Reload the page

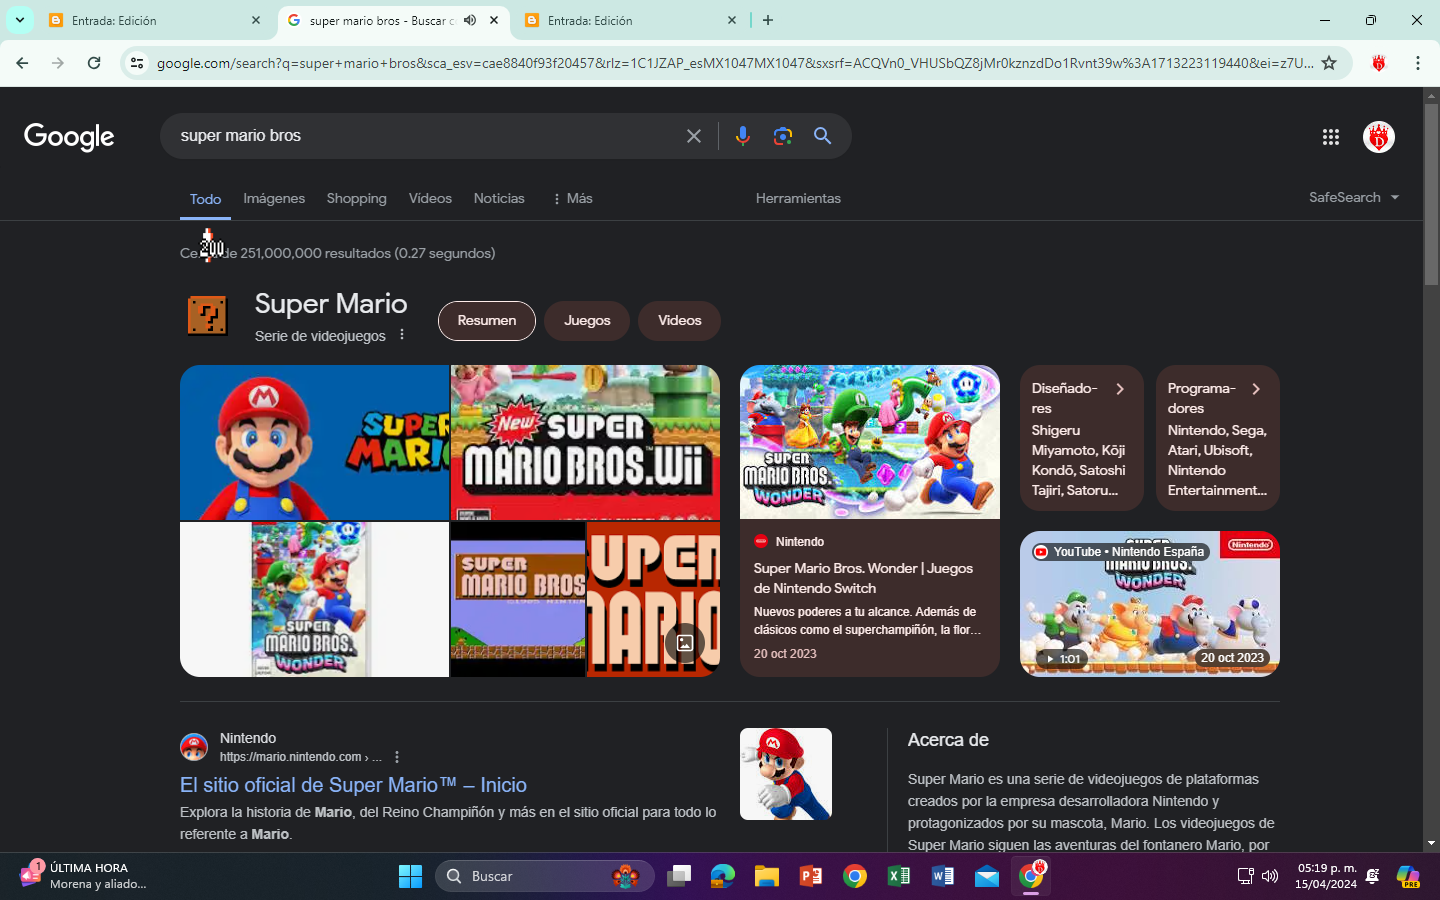94,63
